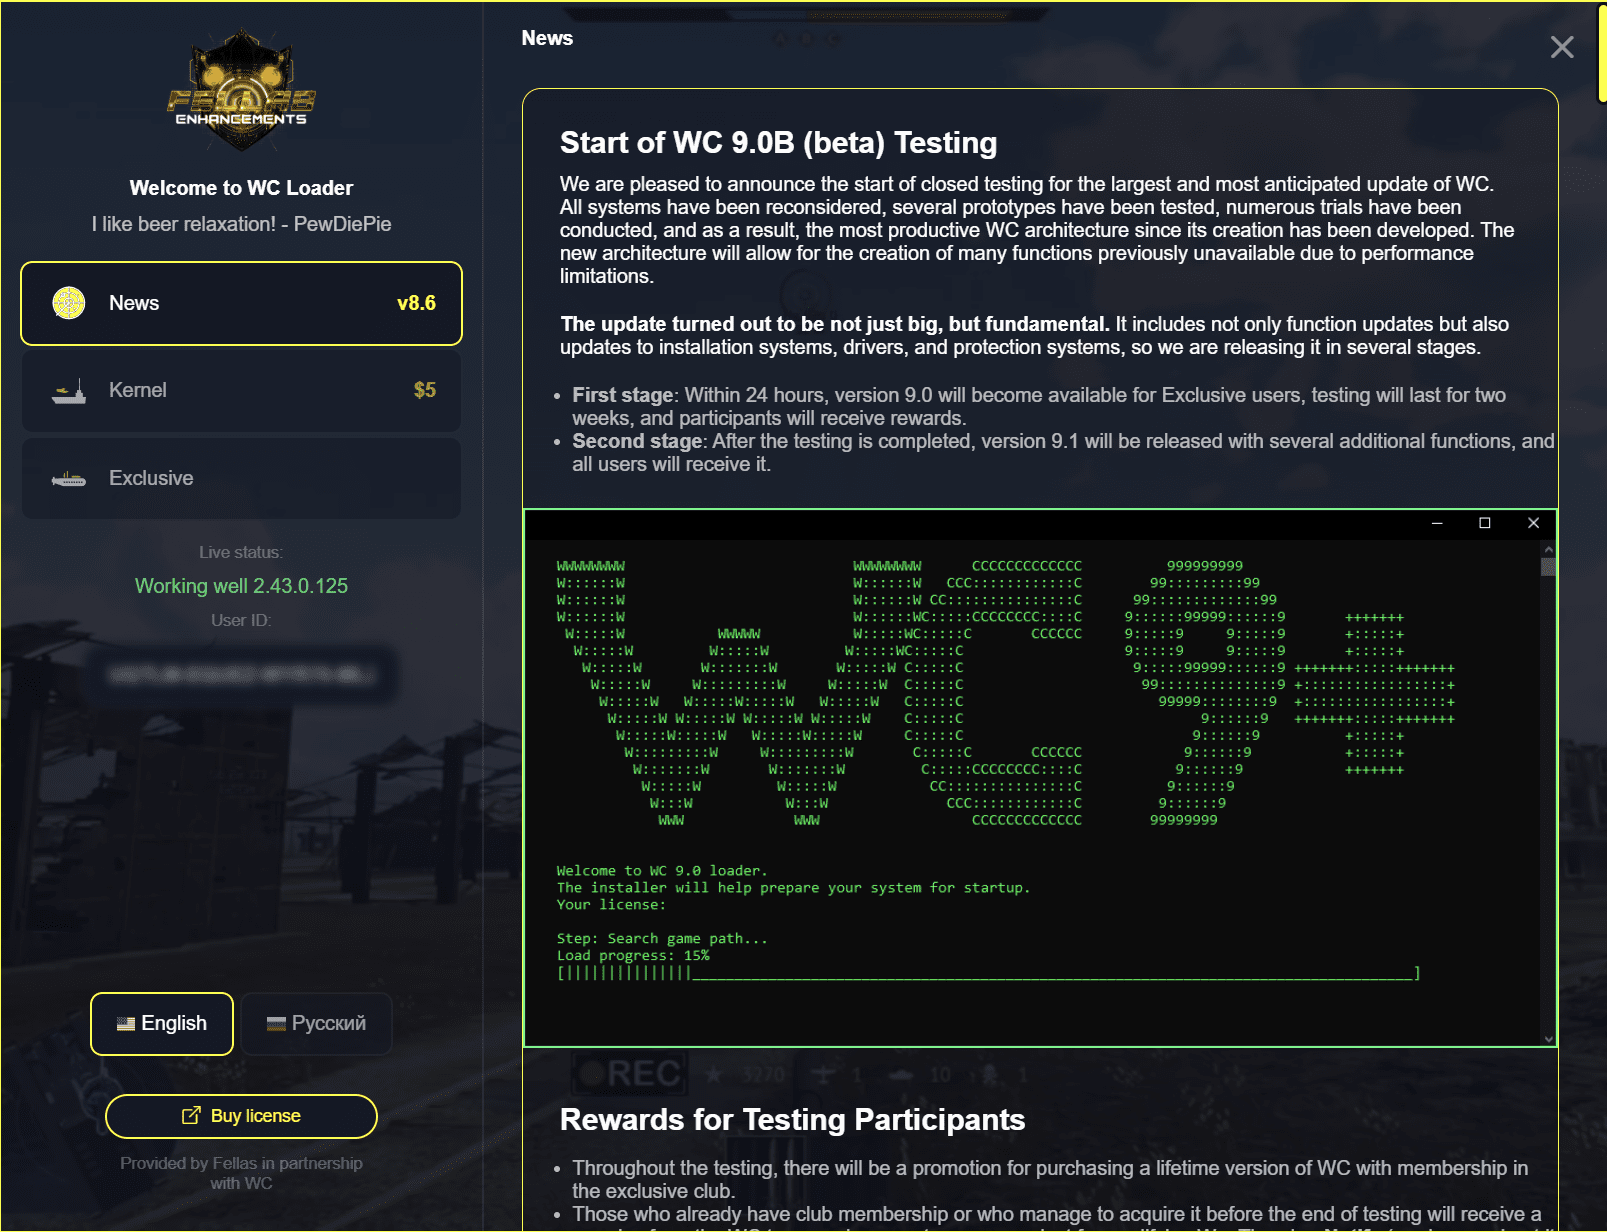The height and width of the screenshot is (1232, 1607).
Task: Click the external link icon on Buy license
Action: [191, 1115]
